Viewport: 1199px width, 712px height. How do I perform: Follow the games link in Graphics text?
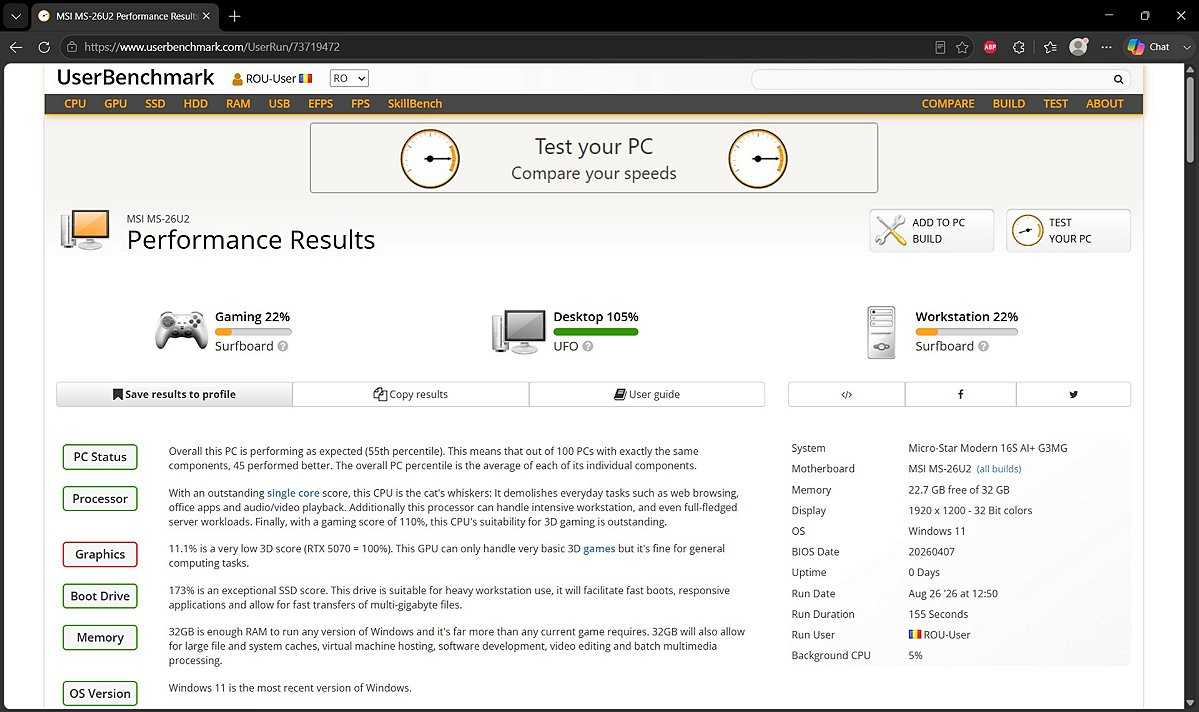point(599,549)
